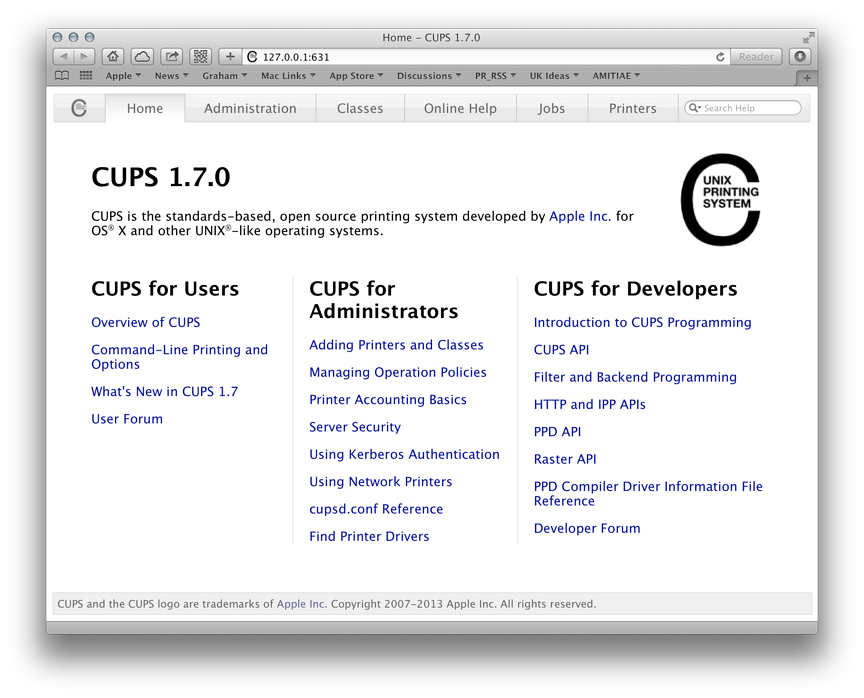Add bookmark with the plus button
This screenshot has width=864, height=698.
(x=230, y=56)
